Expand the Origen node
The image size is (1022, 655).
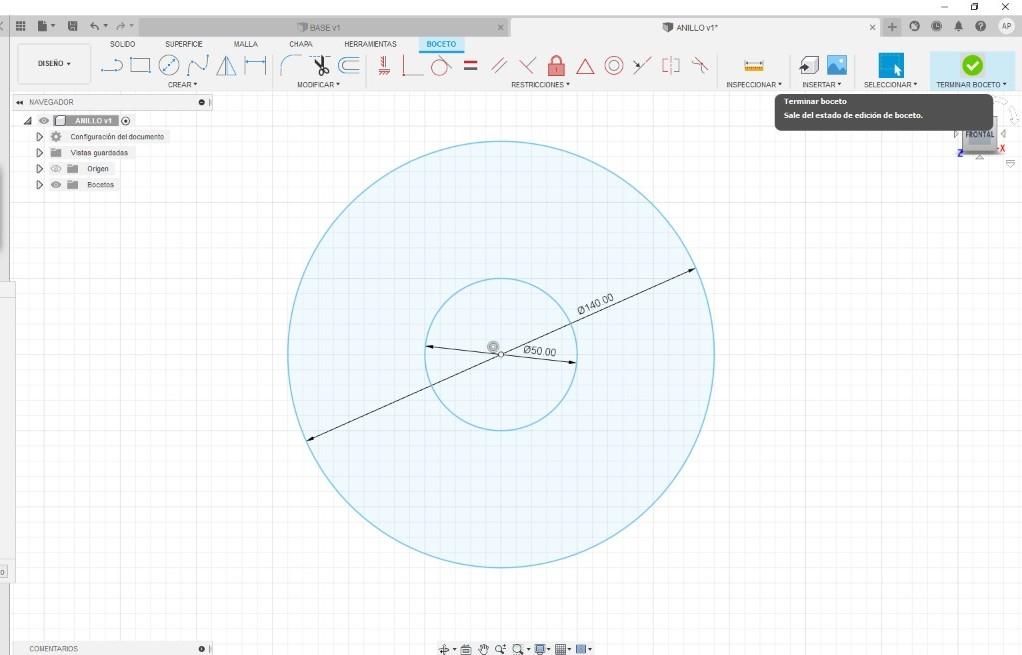(x=39, y=169)
